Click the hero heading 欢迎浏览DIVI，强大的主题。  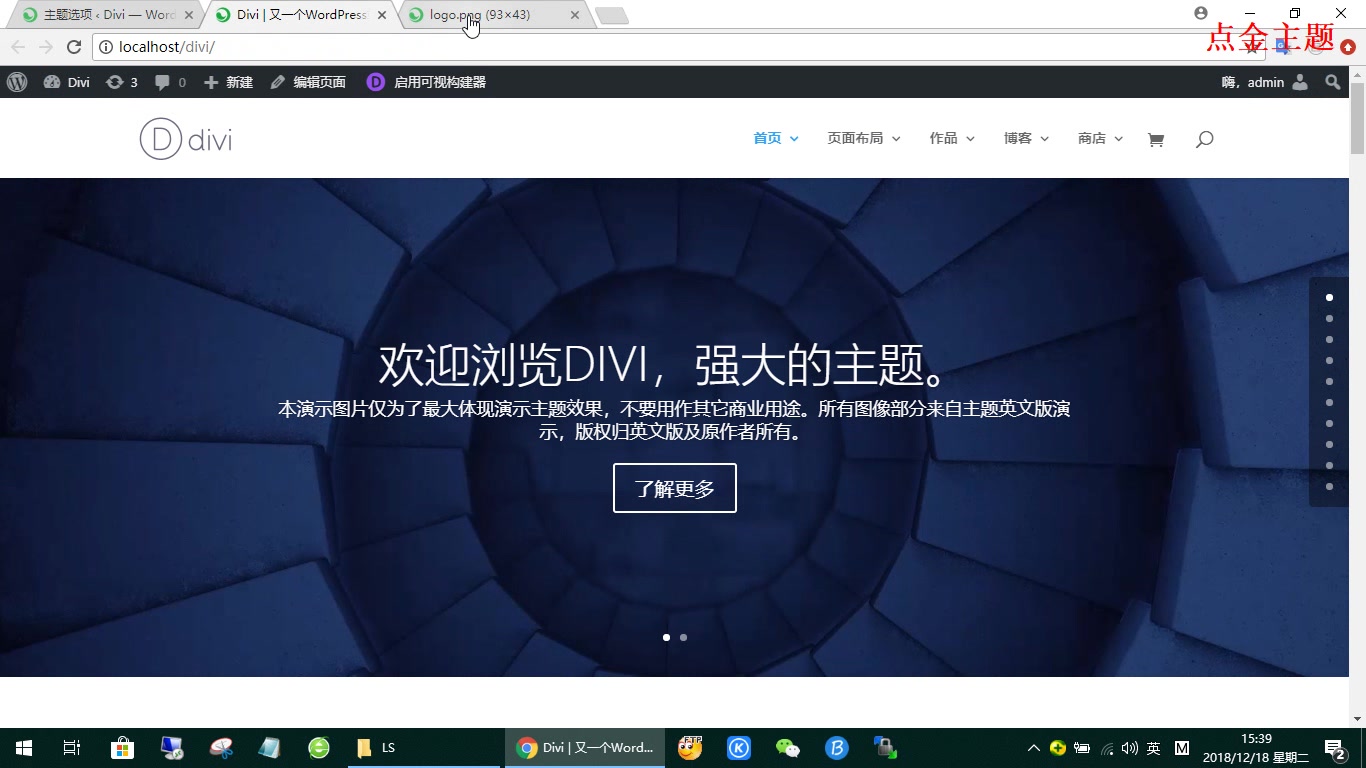click(664, 365)
